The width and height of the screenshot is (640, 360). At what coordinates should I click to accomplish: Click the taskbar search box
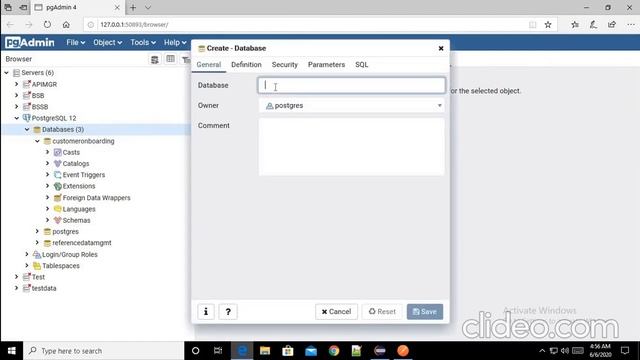[x=104, y=351]
